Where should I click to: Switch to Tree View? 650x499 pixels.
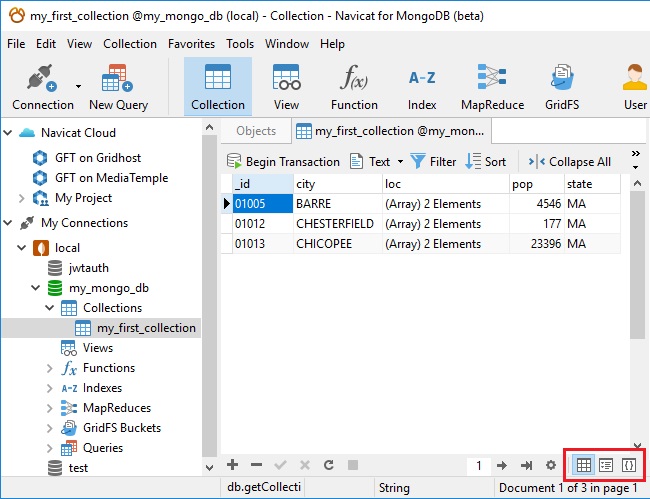606,465
